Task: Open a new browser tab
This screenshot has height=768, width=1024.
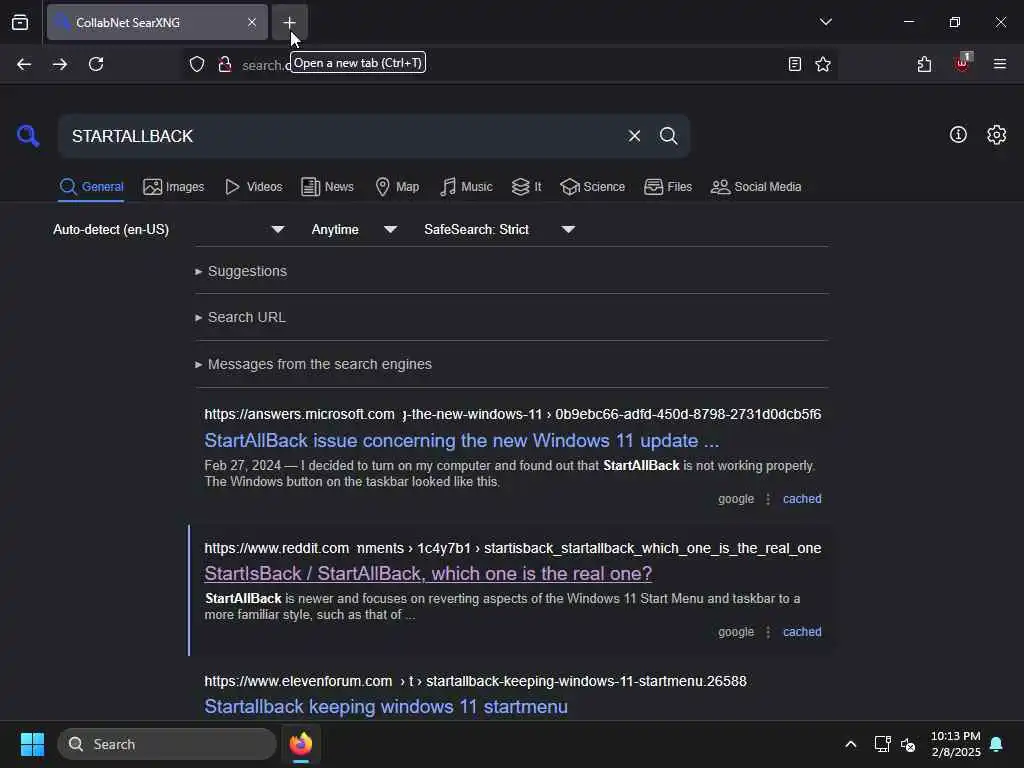Action: [289, 22]
